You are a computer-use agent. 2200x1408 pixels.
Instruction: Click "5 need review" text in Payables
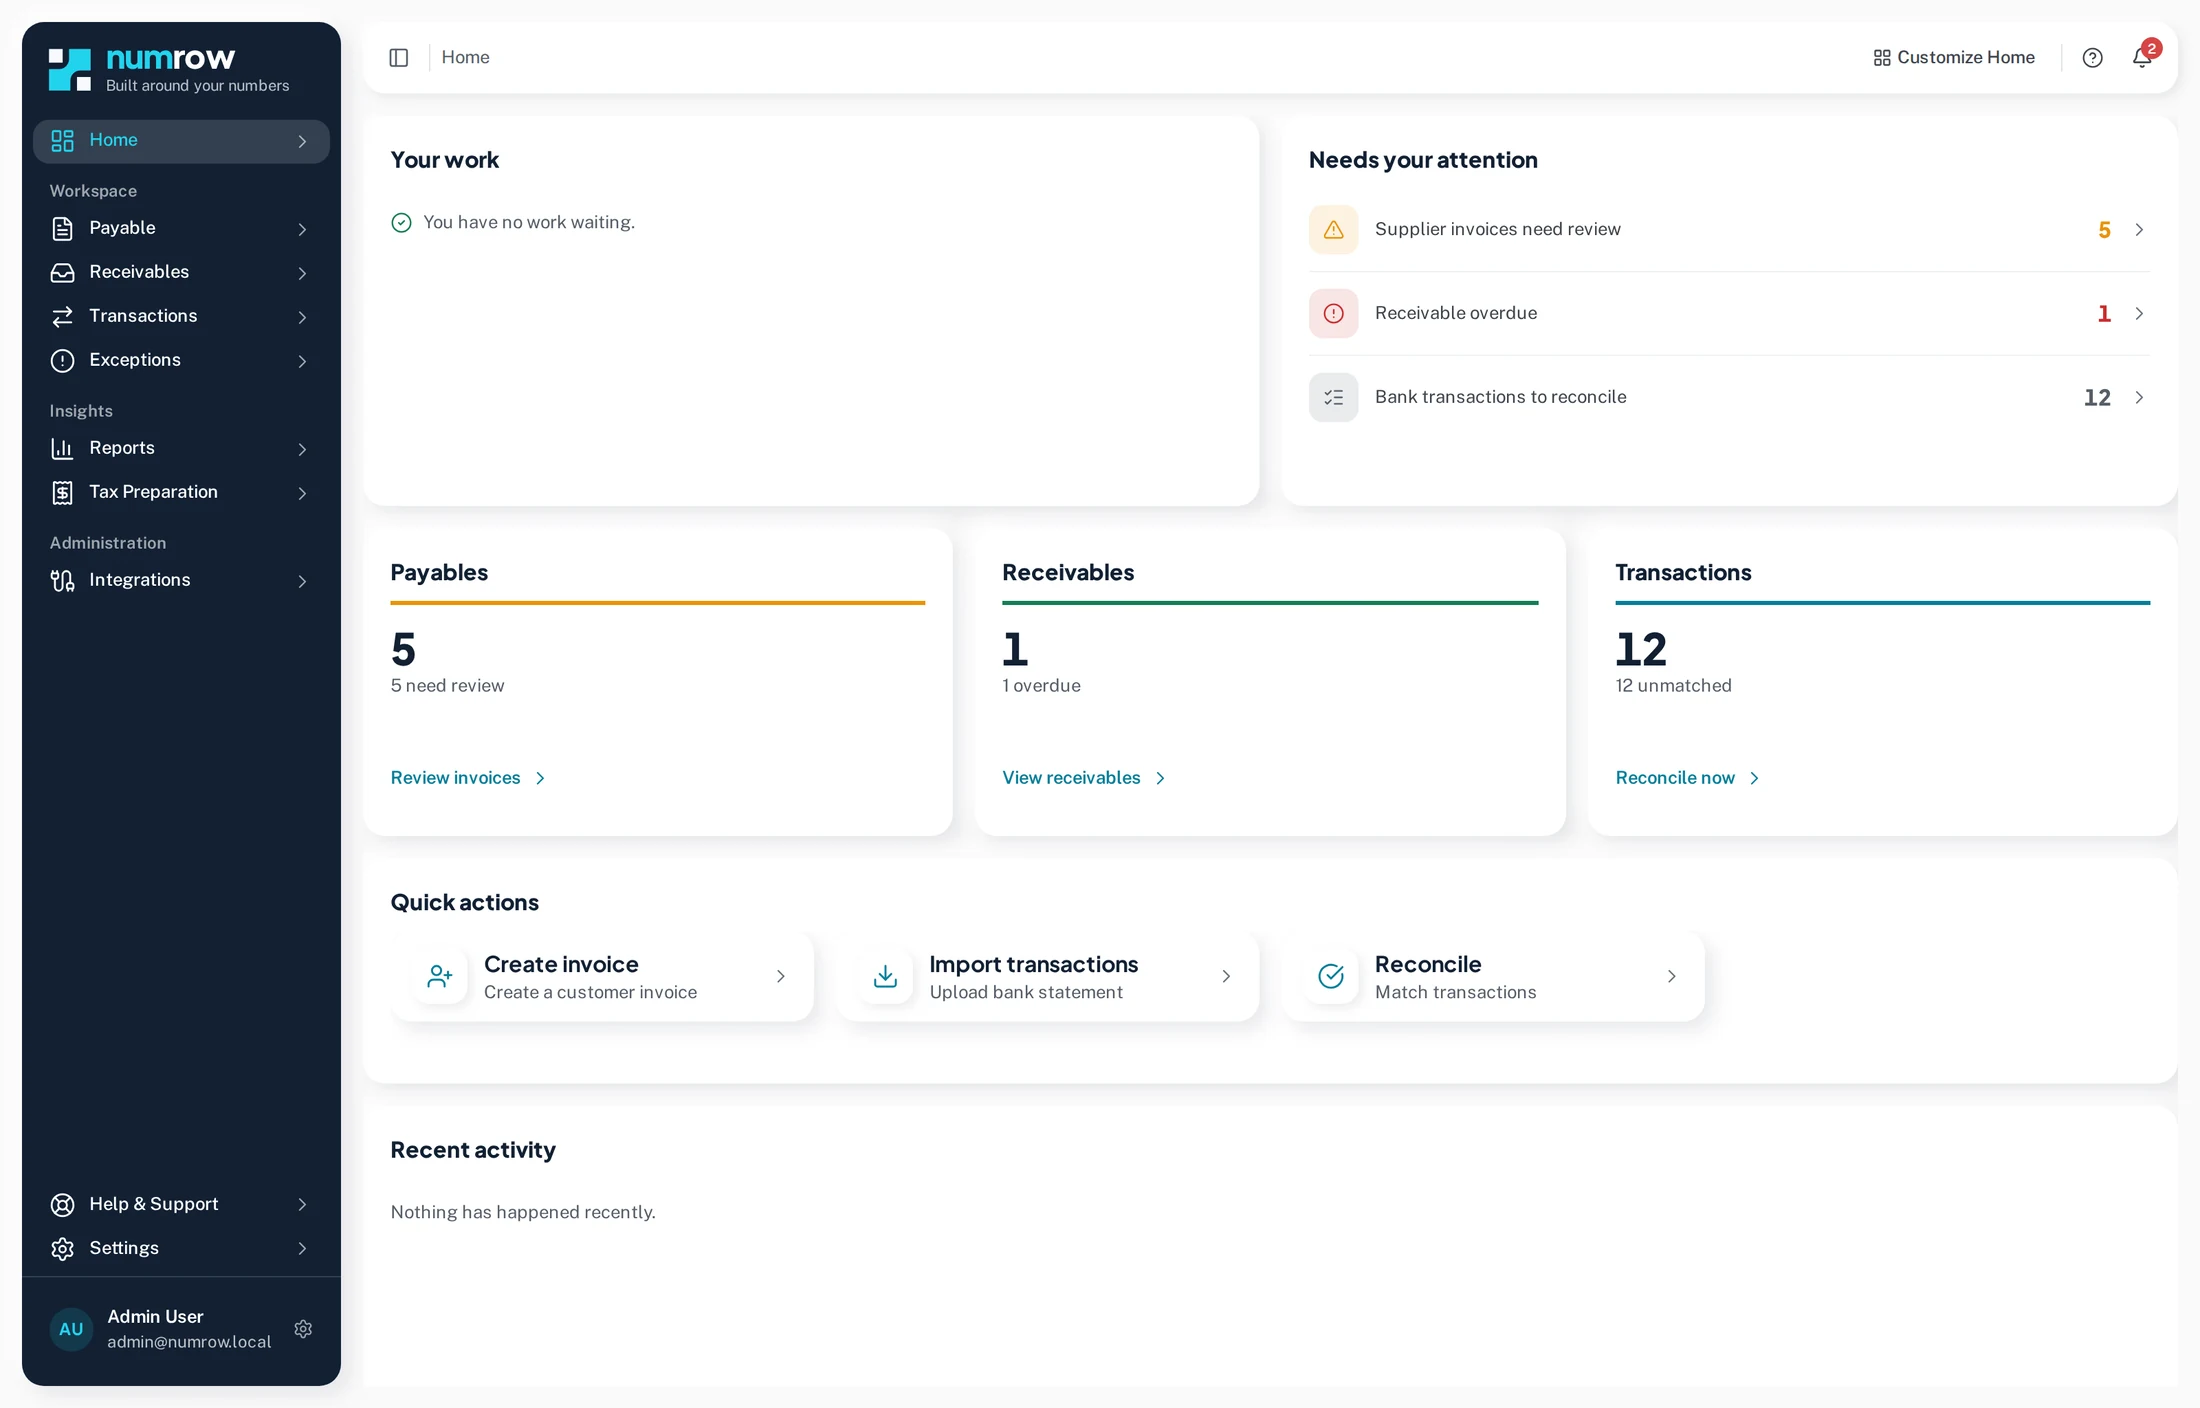(x=447, y=686)
